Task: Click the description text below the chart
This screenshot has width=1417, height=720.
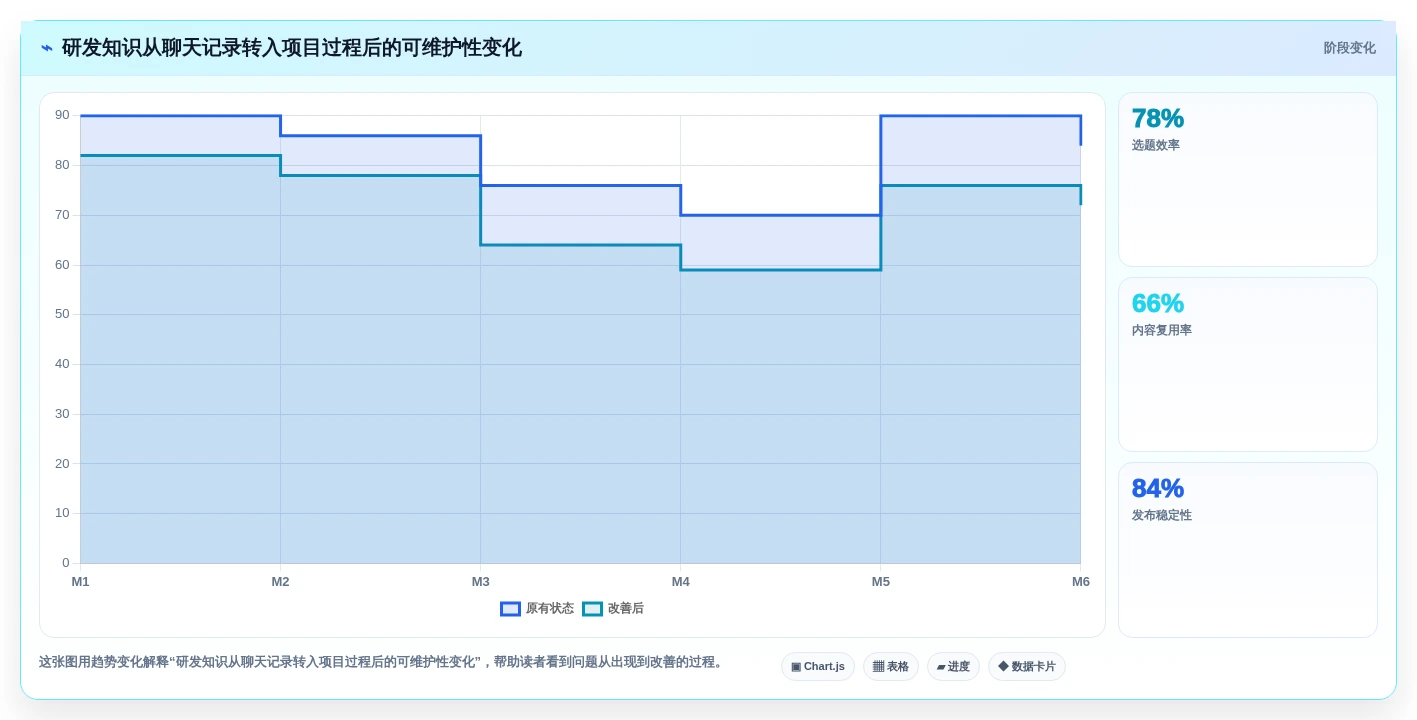Action: coord(383,662)
